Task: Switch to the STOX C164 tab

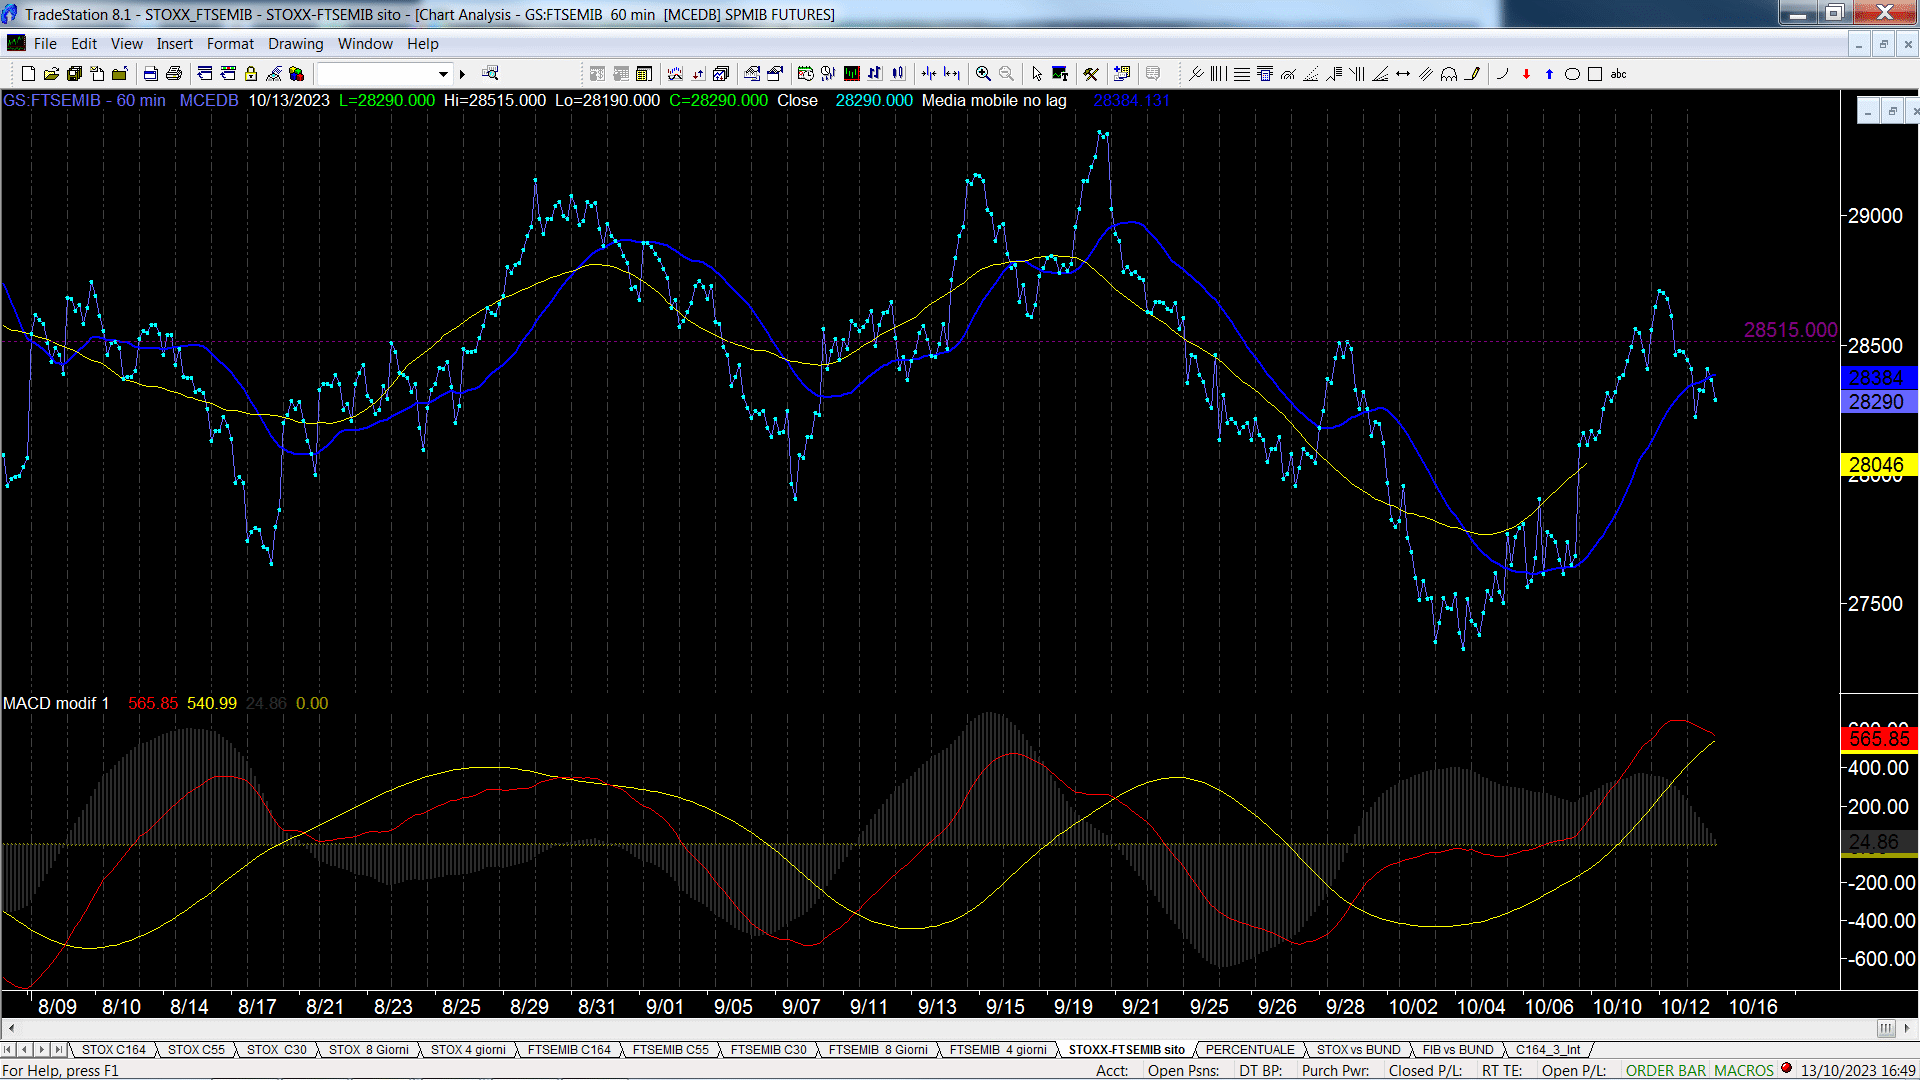Action: click(x=114, y=1050)
